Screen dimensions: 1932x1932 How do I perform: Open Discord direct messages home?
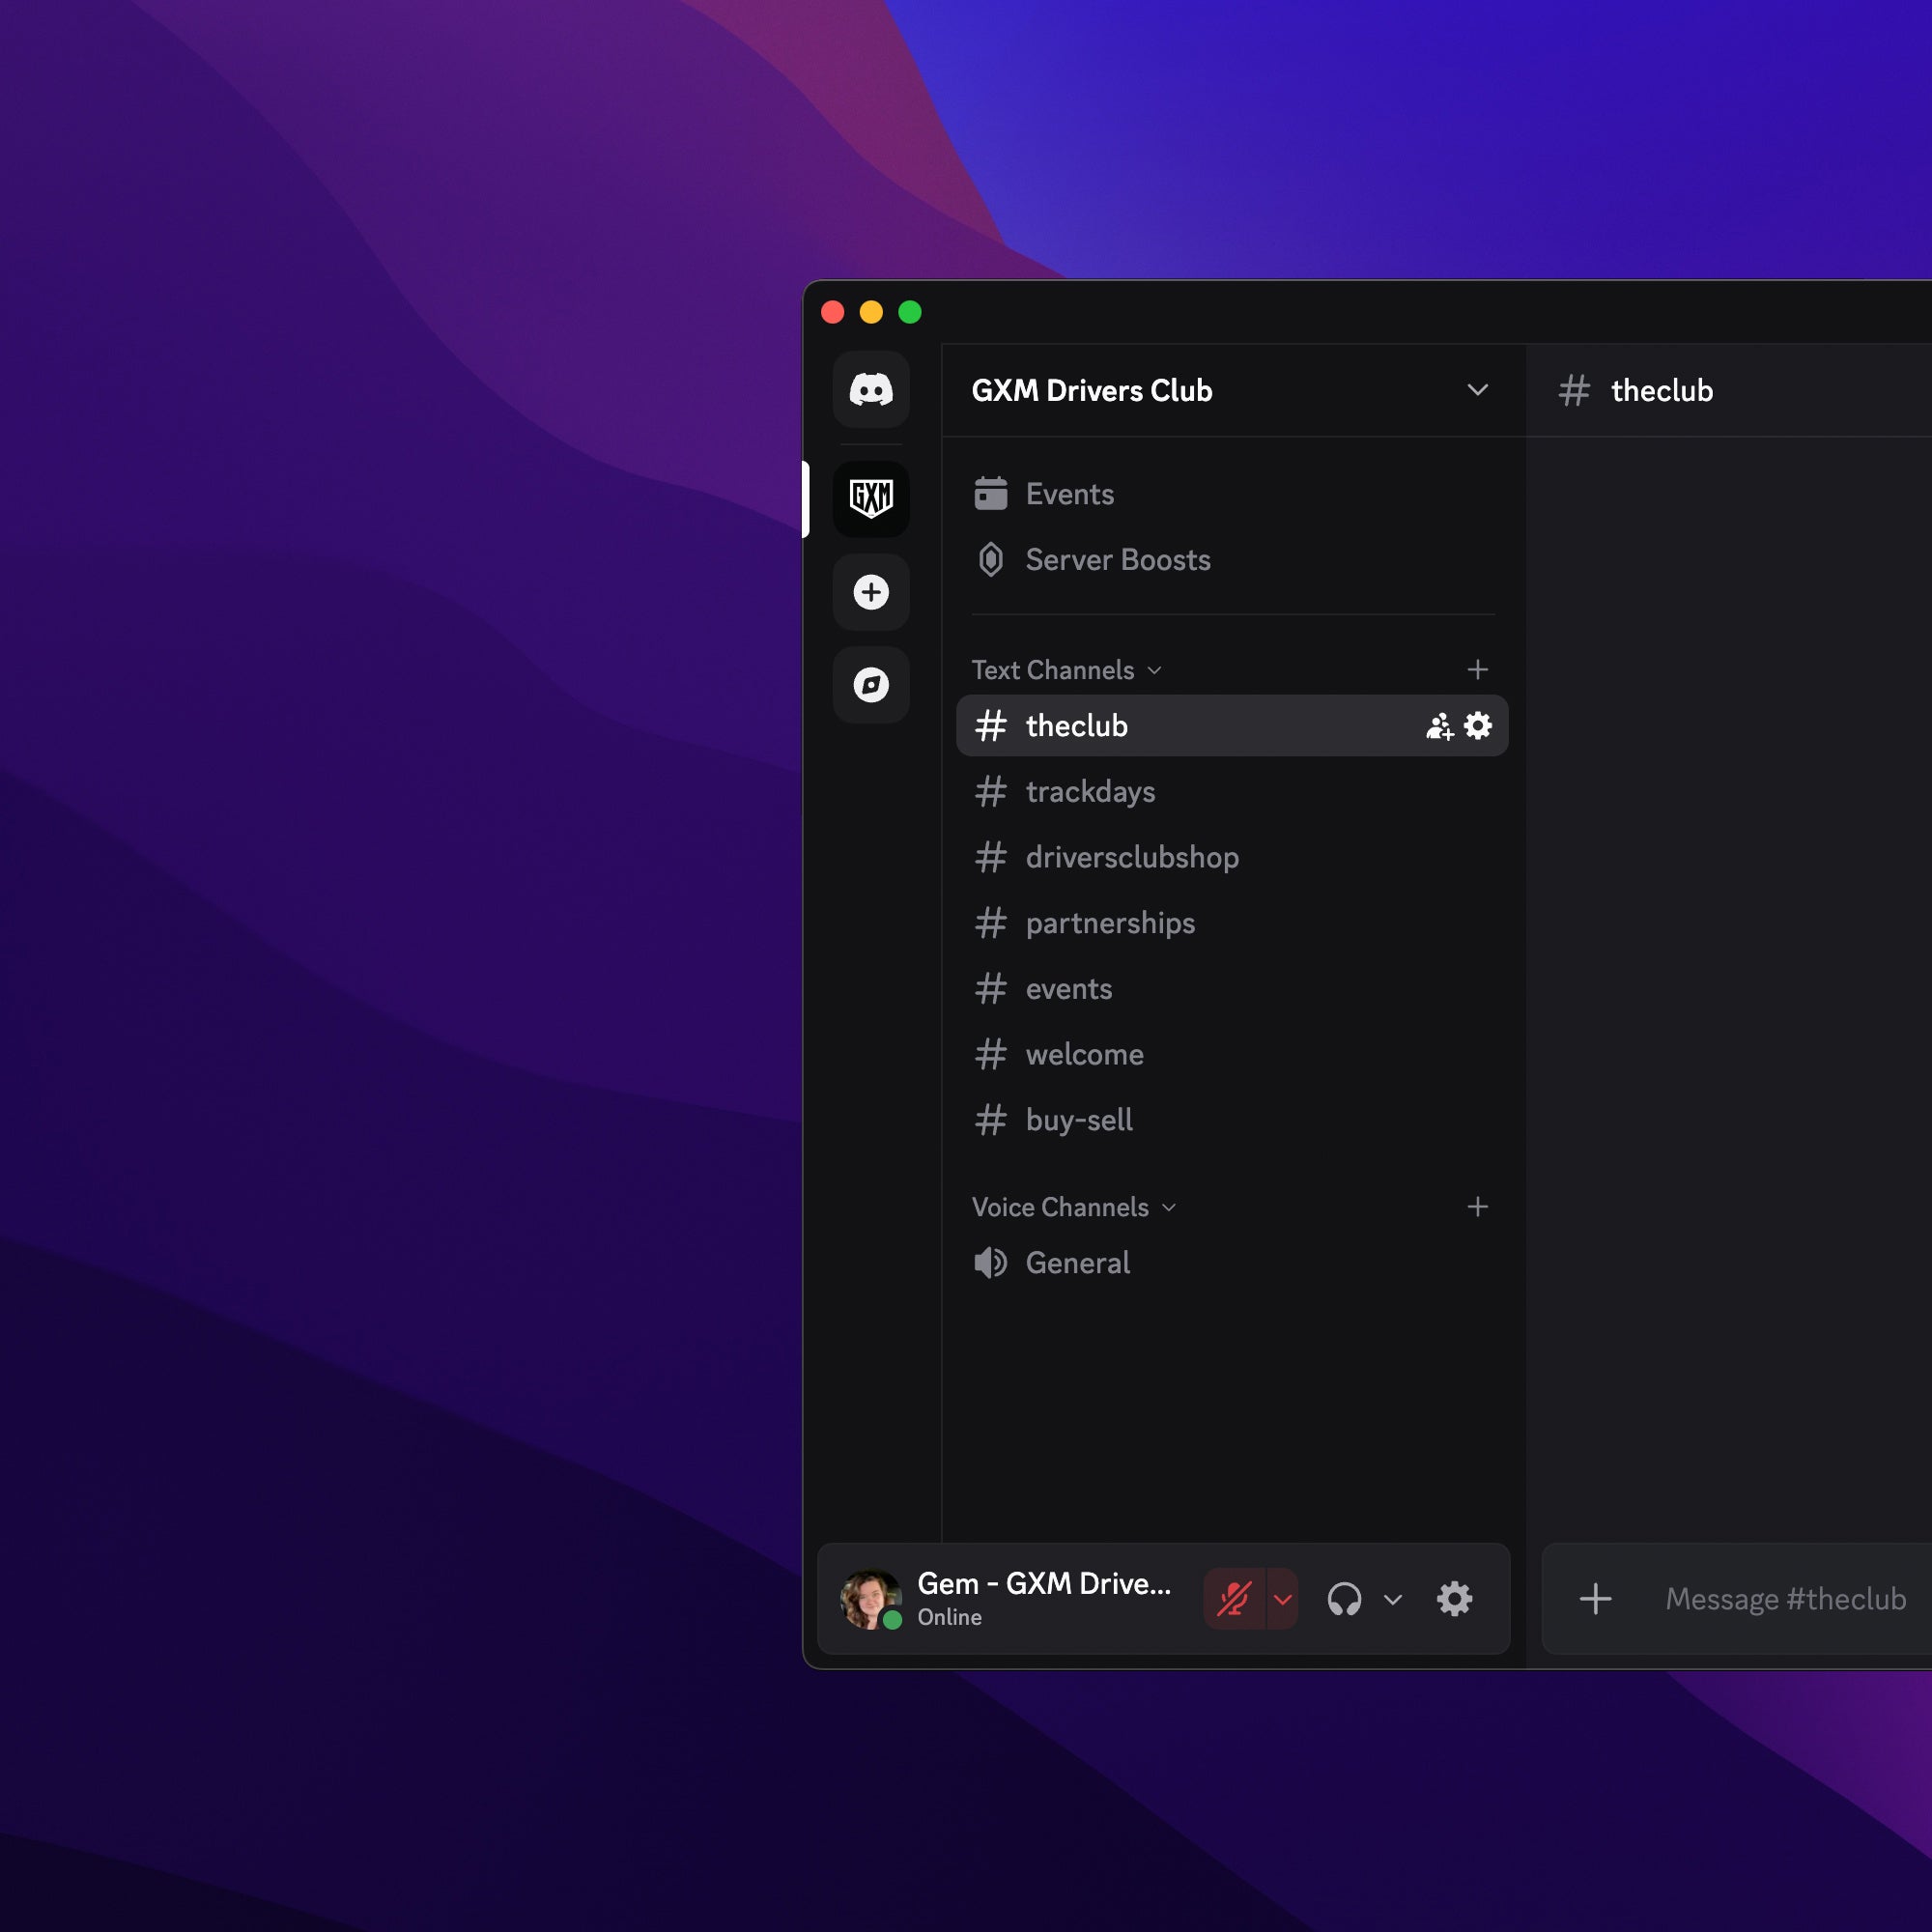[x=871, y=389]
